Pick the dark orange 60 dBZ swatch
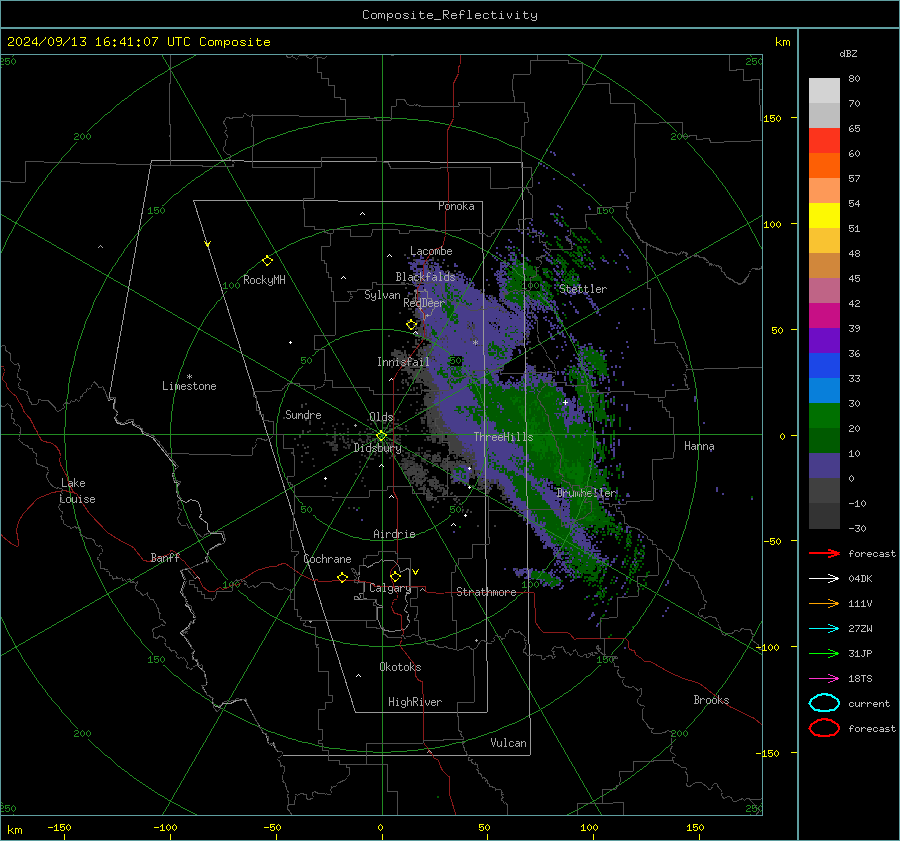Viewport: 900px width, 841px height. pyautogui.click(x=824, y=165)
